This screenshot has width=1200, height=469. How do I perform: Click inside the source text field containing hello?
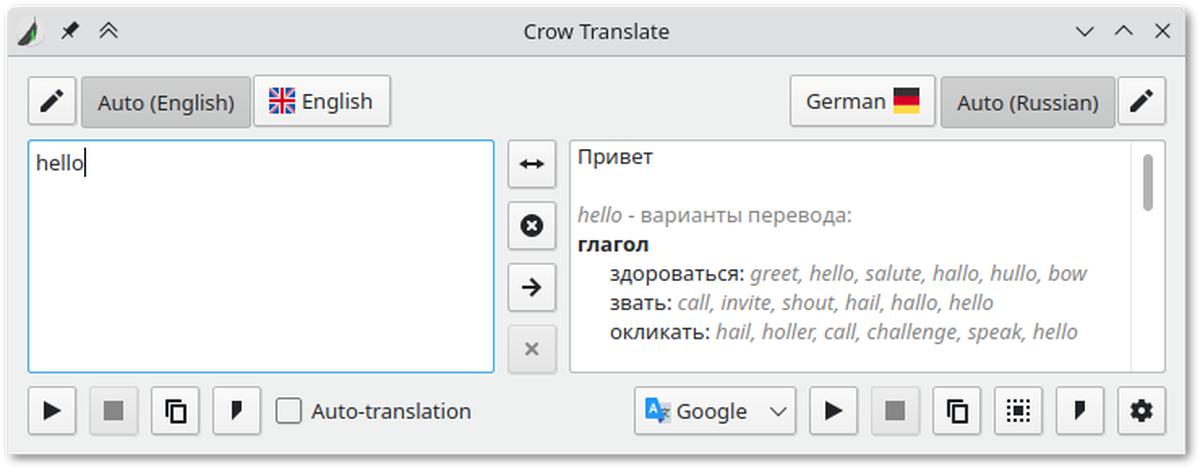pyautogui.click(x=261, y=257)
